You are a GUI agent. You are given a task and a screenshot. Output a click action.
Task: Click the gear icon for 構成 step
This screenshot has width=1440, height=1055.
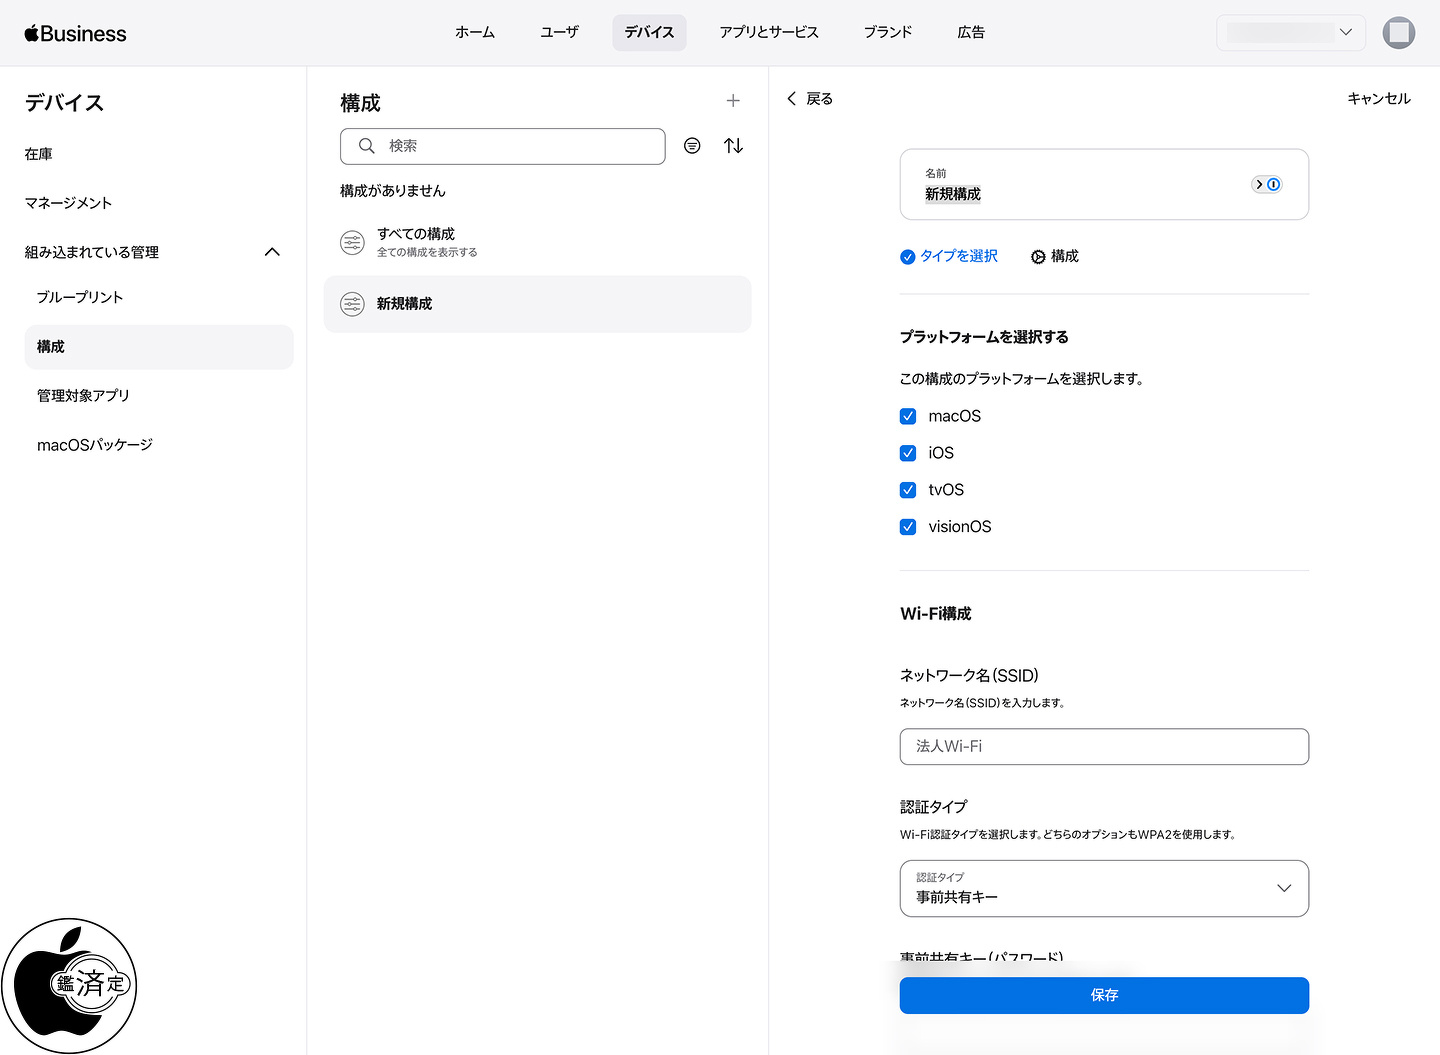point(1038,257)
